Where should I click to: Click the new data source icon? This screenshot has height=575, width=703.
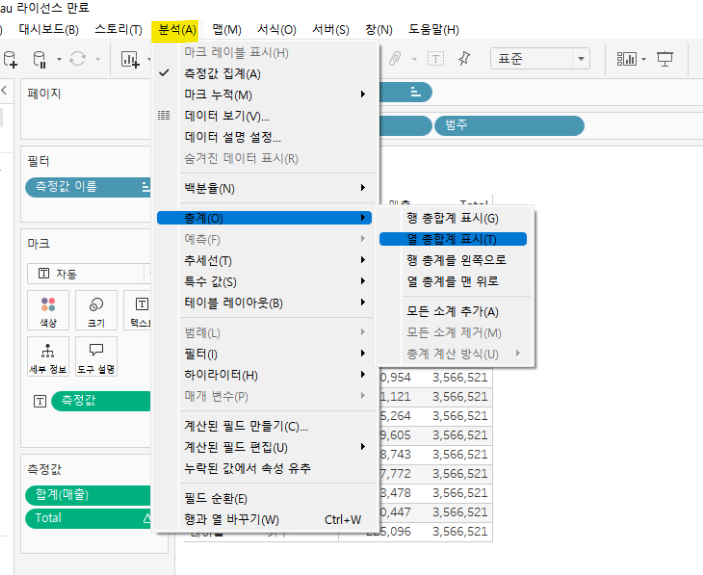point(10,59)
